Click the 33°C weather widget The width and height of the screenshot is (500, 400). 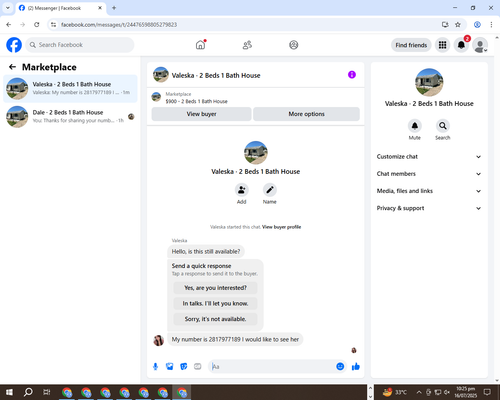coord(395,392)
